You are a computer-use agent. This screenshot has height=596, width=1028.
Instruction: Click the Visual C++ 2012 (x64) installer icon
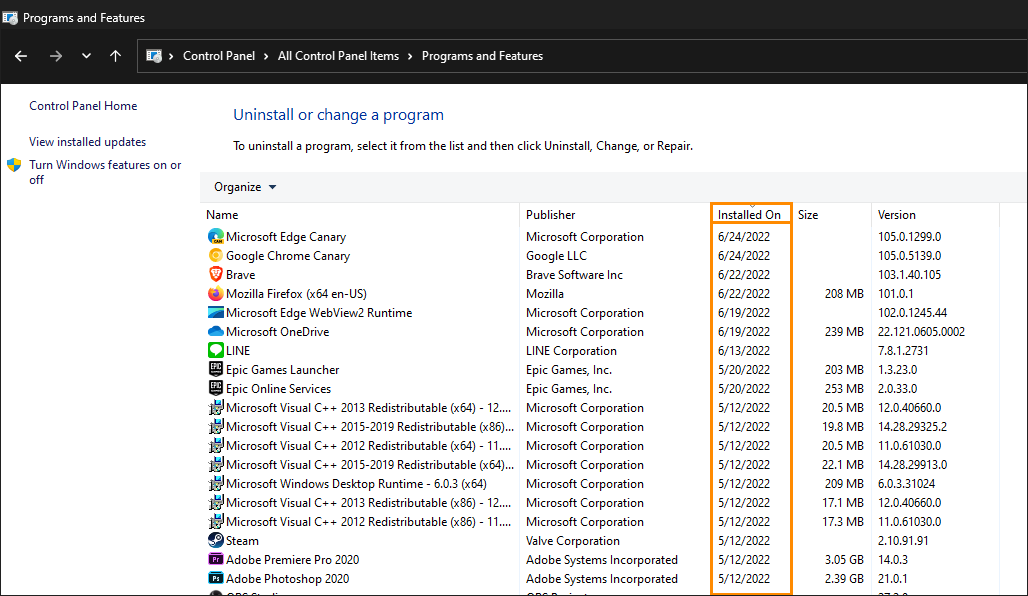[x=216, y=446]
